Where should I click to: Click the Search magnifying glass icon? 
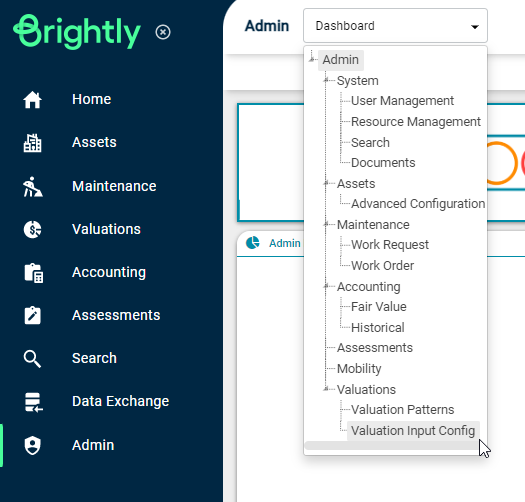point(32,359)
